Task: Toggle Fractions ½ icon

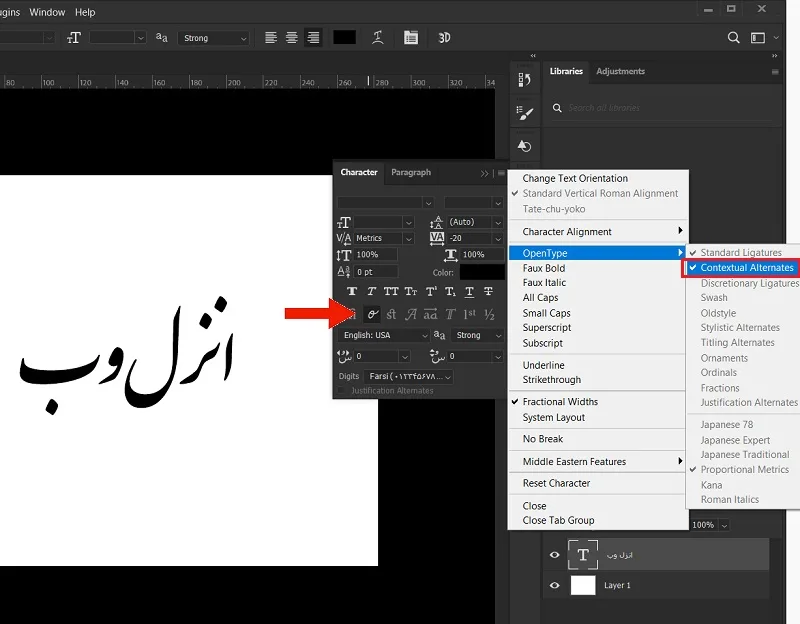Action: pos(489,314)
